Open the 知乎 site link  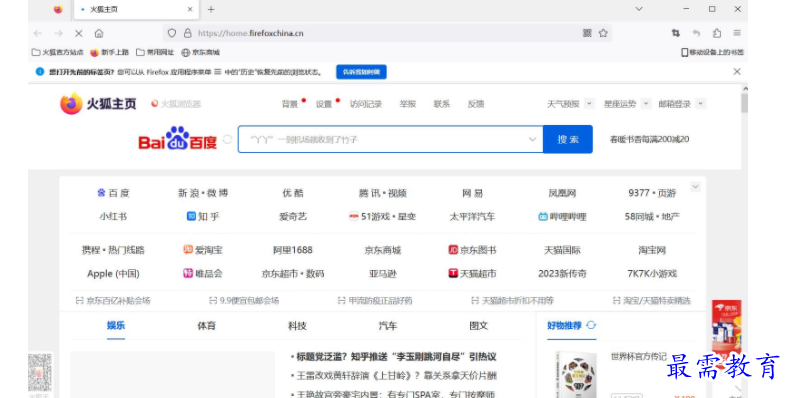pos(203,217)
